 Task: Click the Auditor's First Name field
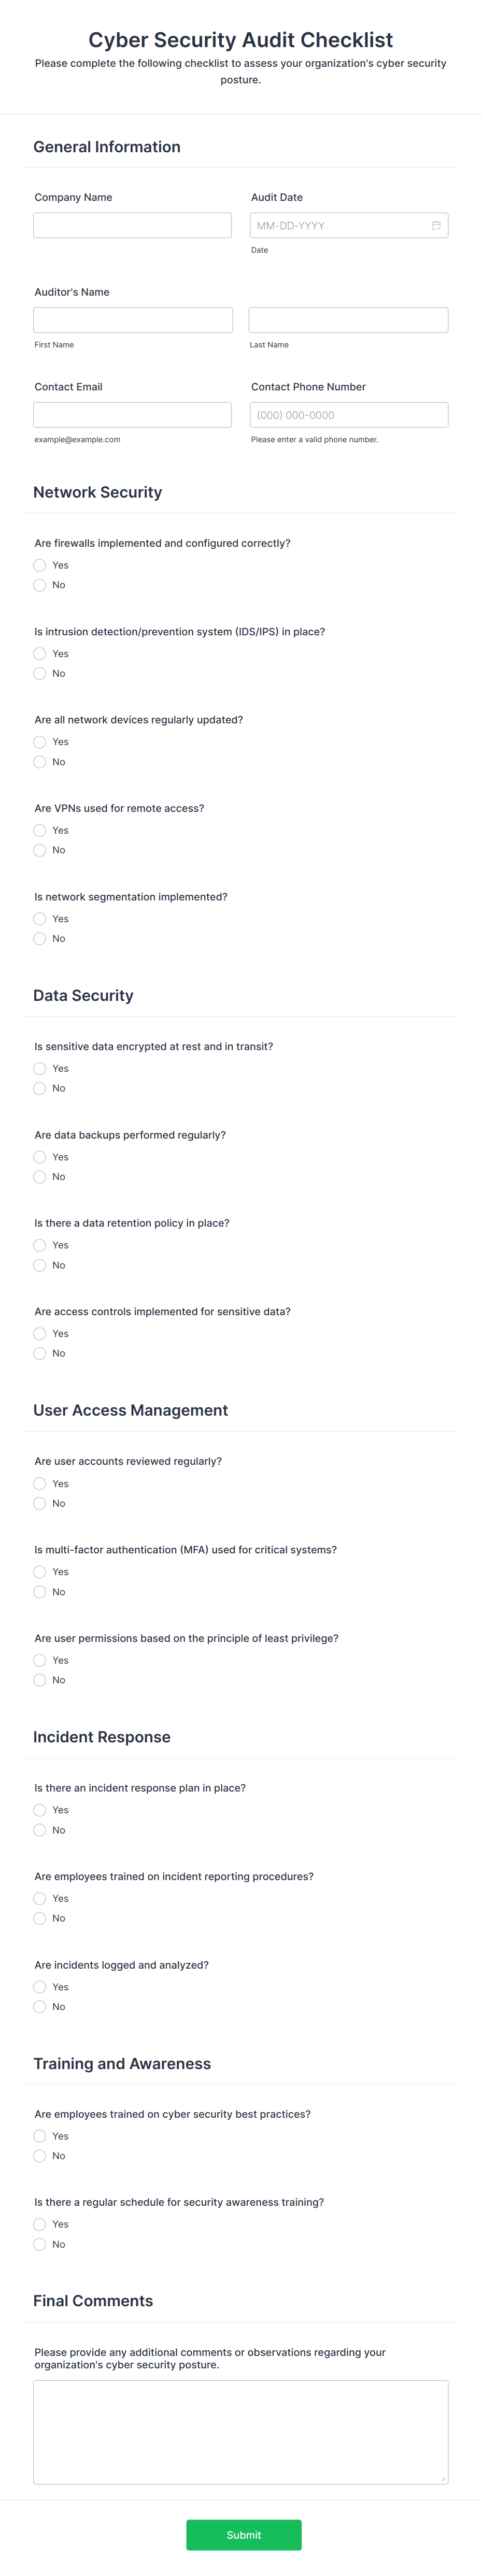coord(132,319)
